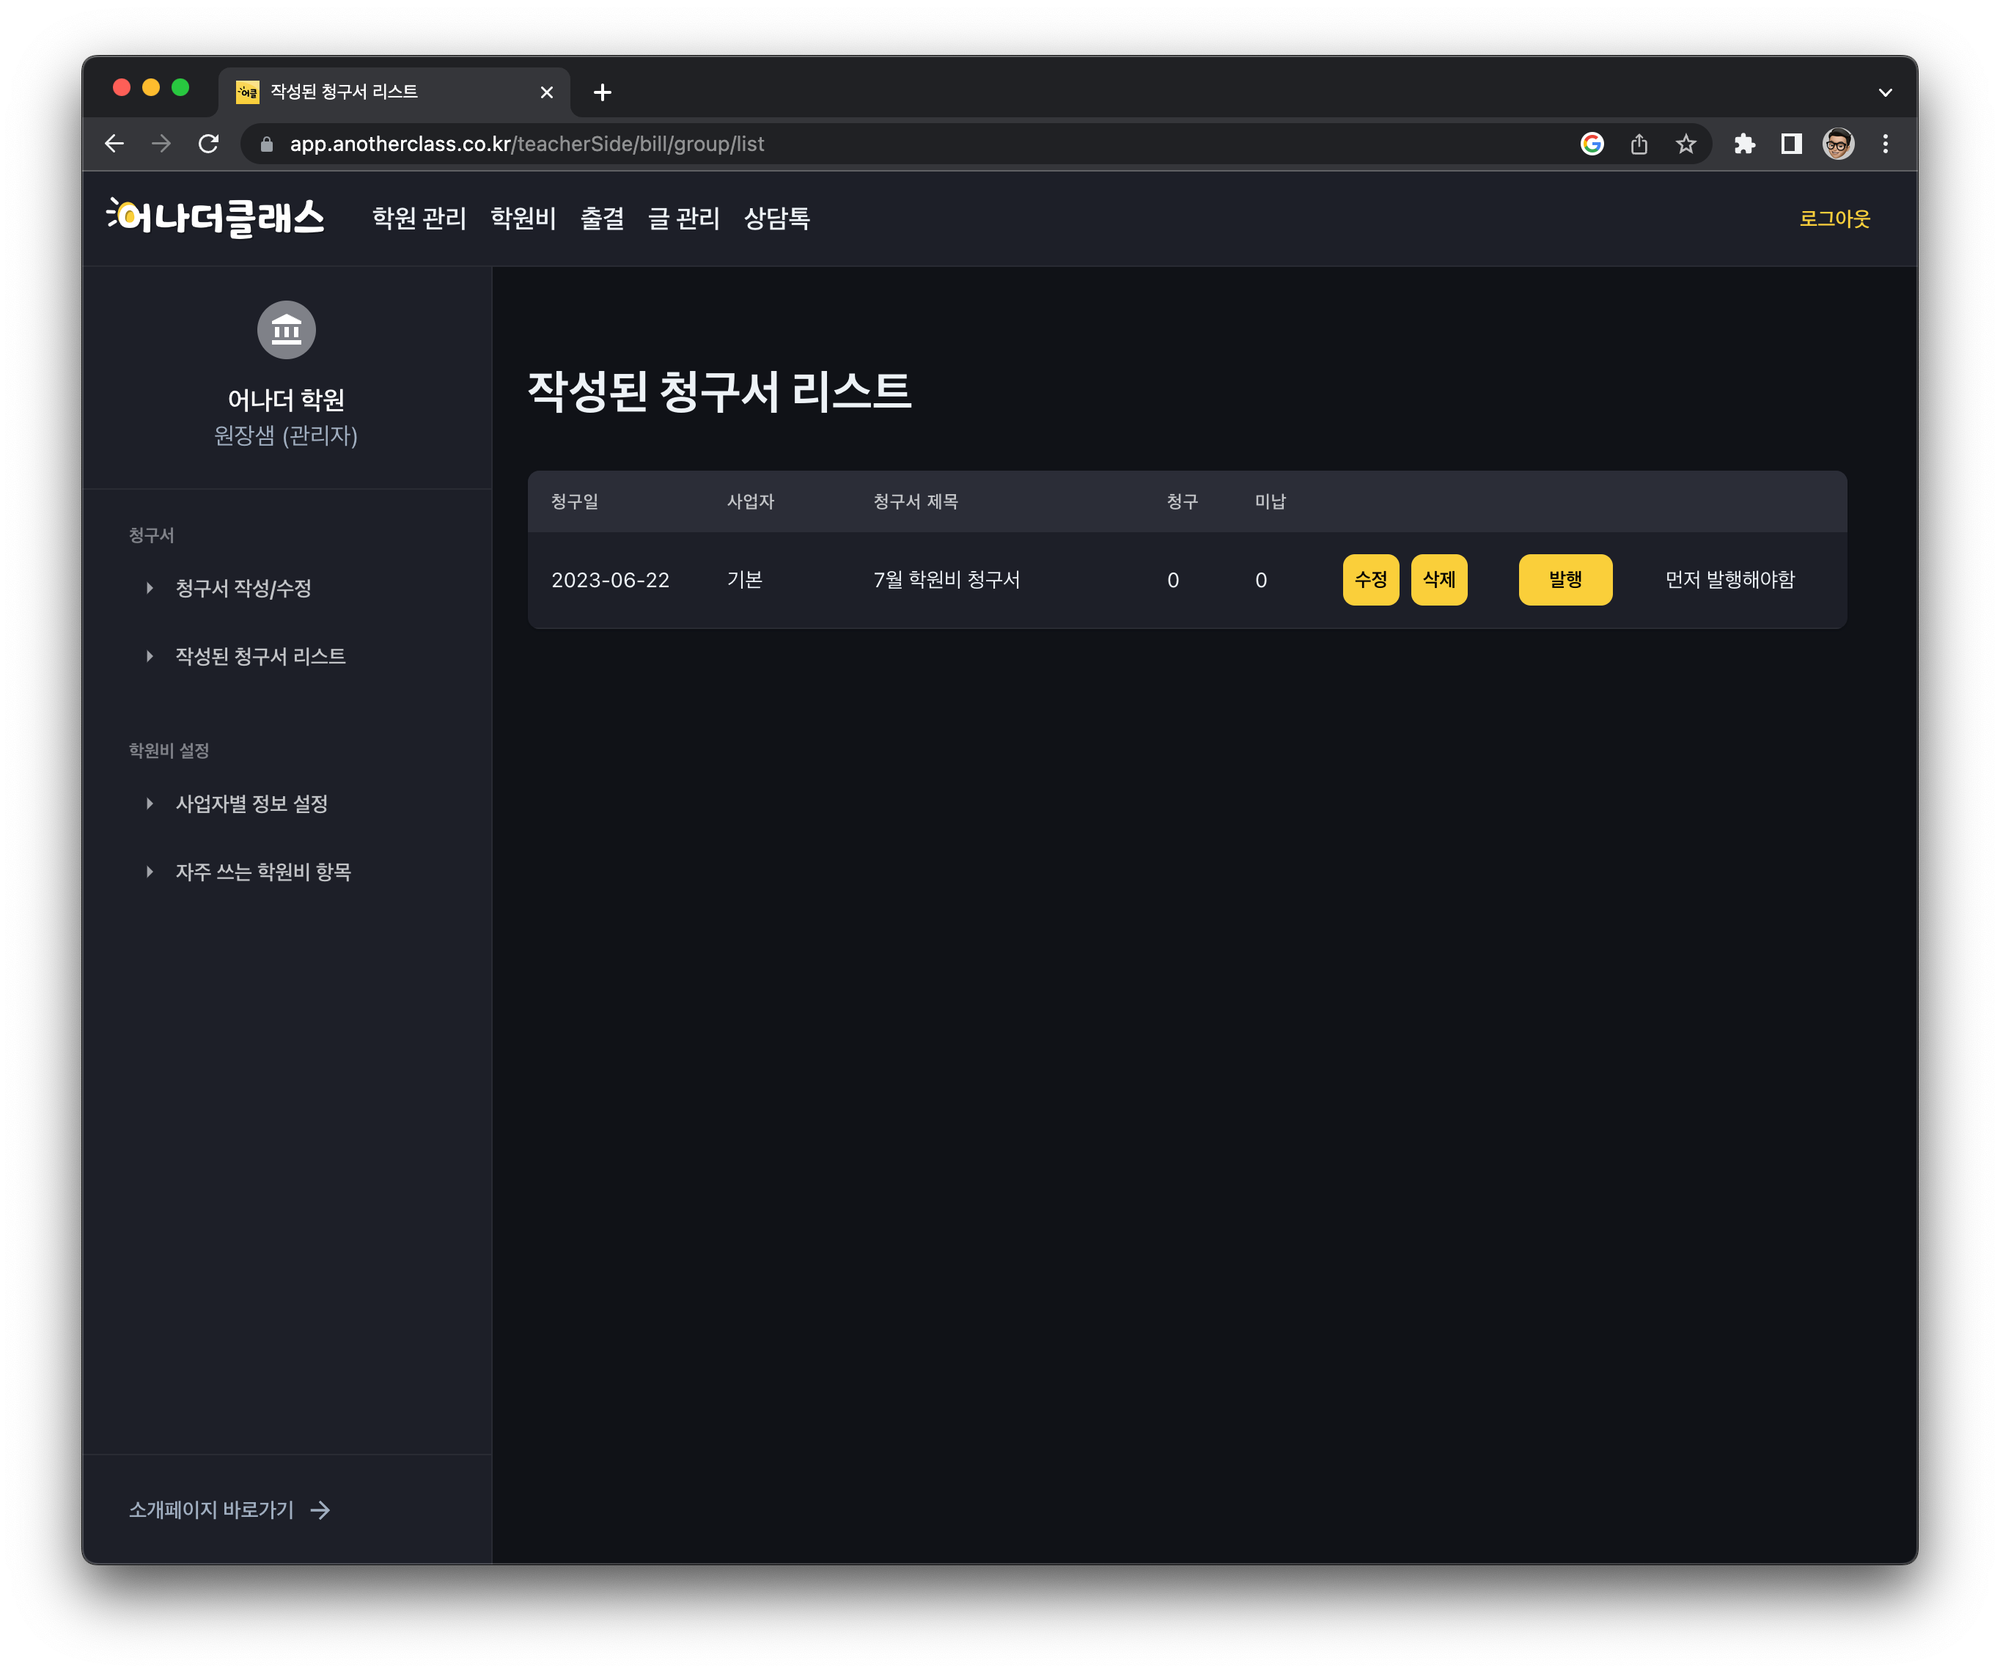Screen dimensions: 2000x1673
Task: Go back with browser back arrow
Action: point(115,144)
